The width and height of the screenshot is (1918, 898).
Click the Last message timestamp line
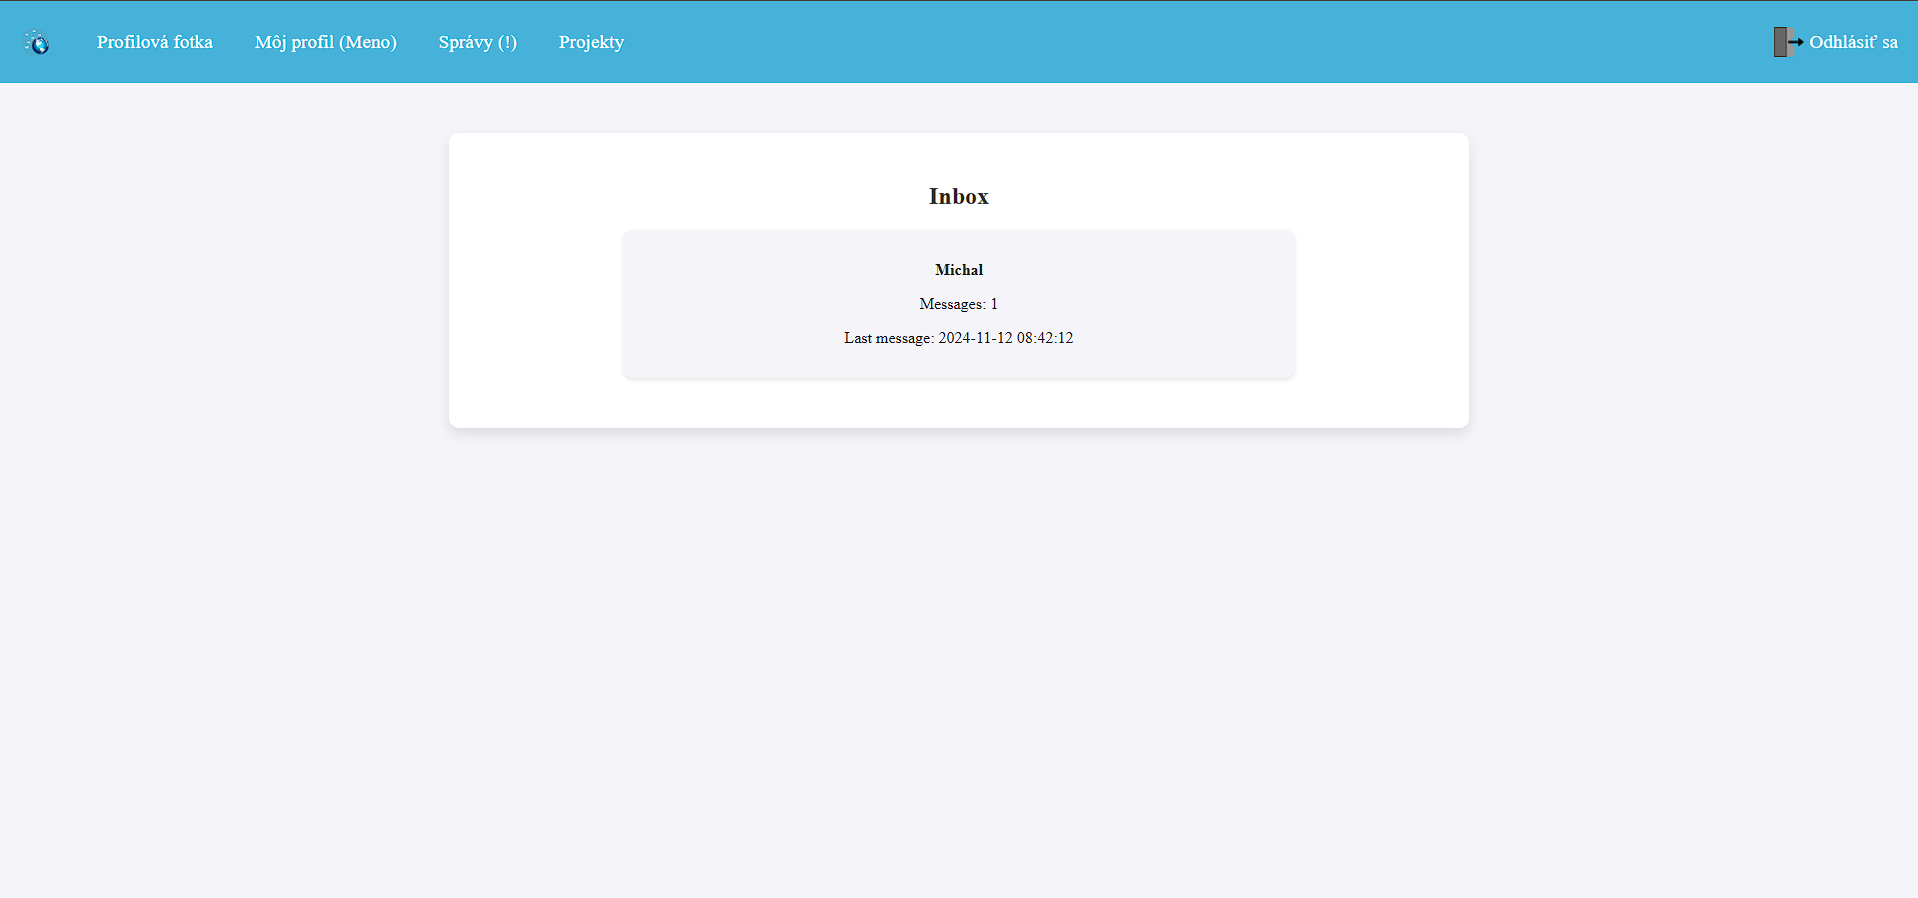pyautogui.click(x=959, y=338)
